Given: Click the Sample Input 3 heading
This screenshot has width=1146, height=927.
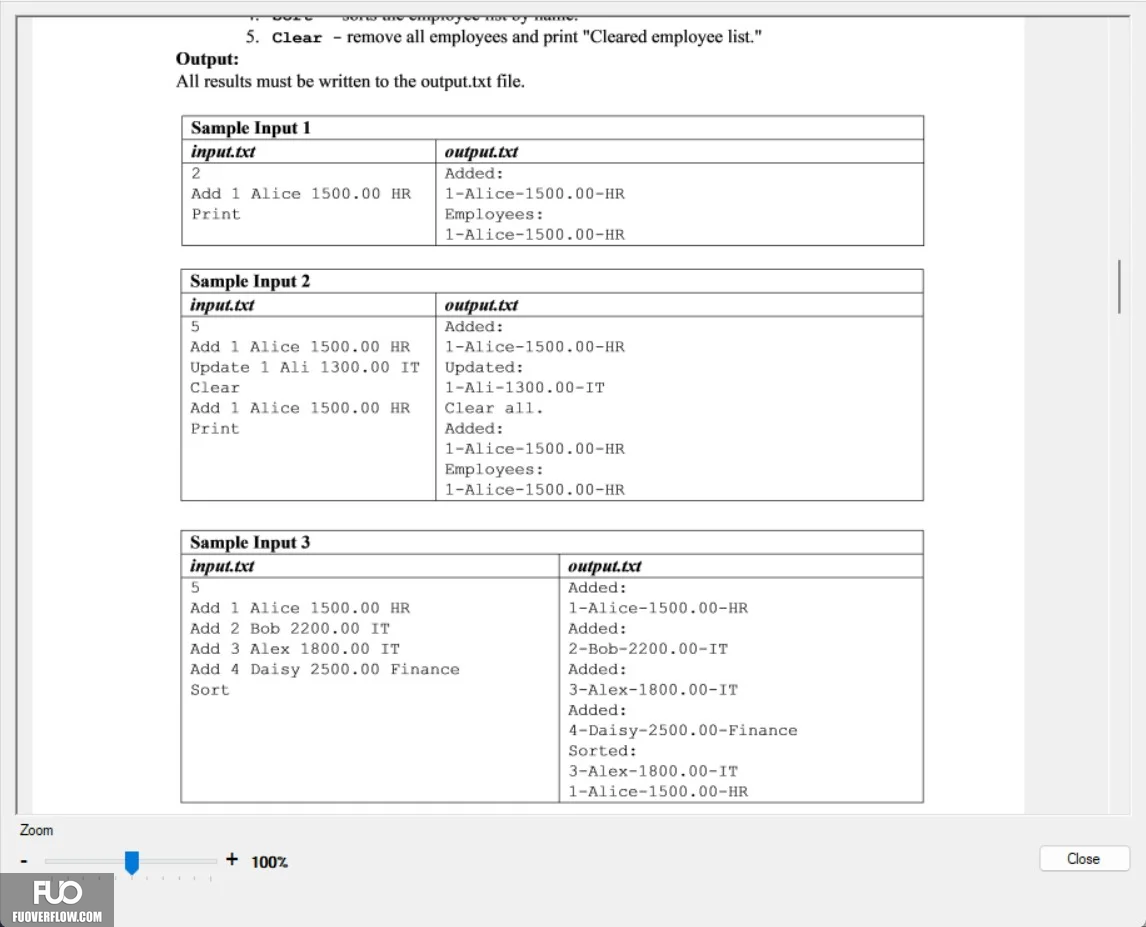Looking at the screenshot, I should (x=250, y=542).
